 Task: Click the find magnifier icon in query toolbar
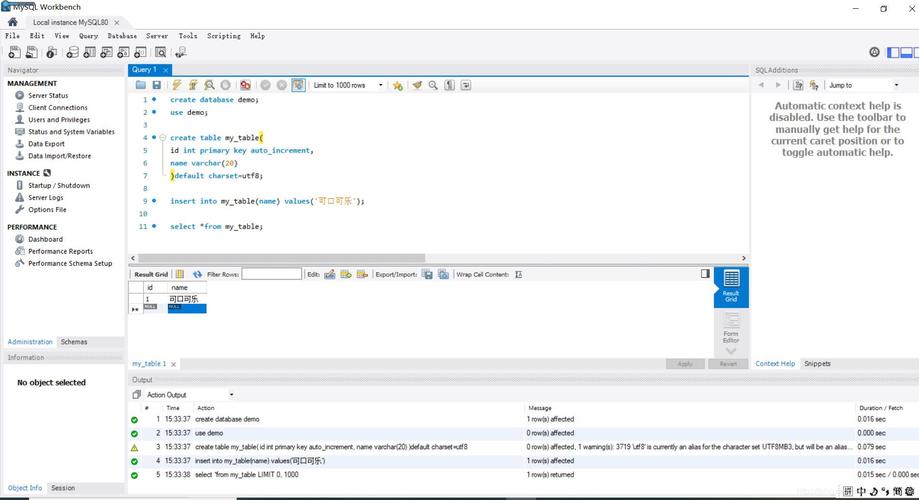coord(433,86)
